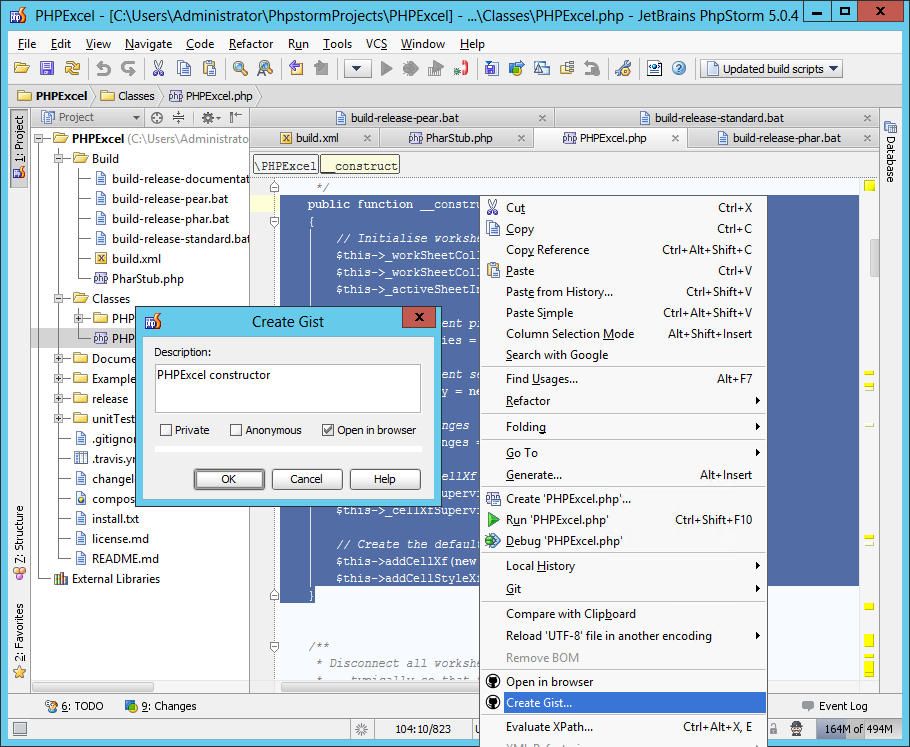Collapse the PHPExcel project root node
910x747 pixels.
[x=39, y=139]
